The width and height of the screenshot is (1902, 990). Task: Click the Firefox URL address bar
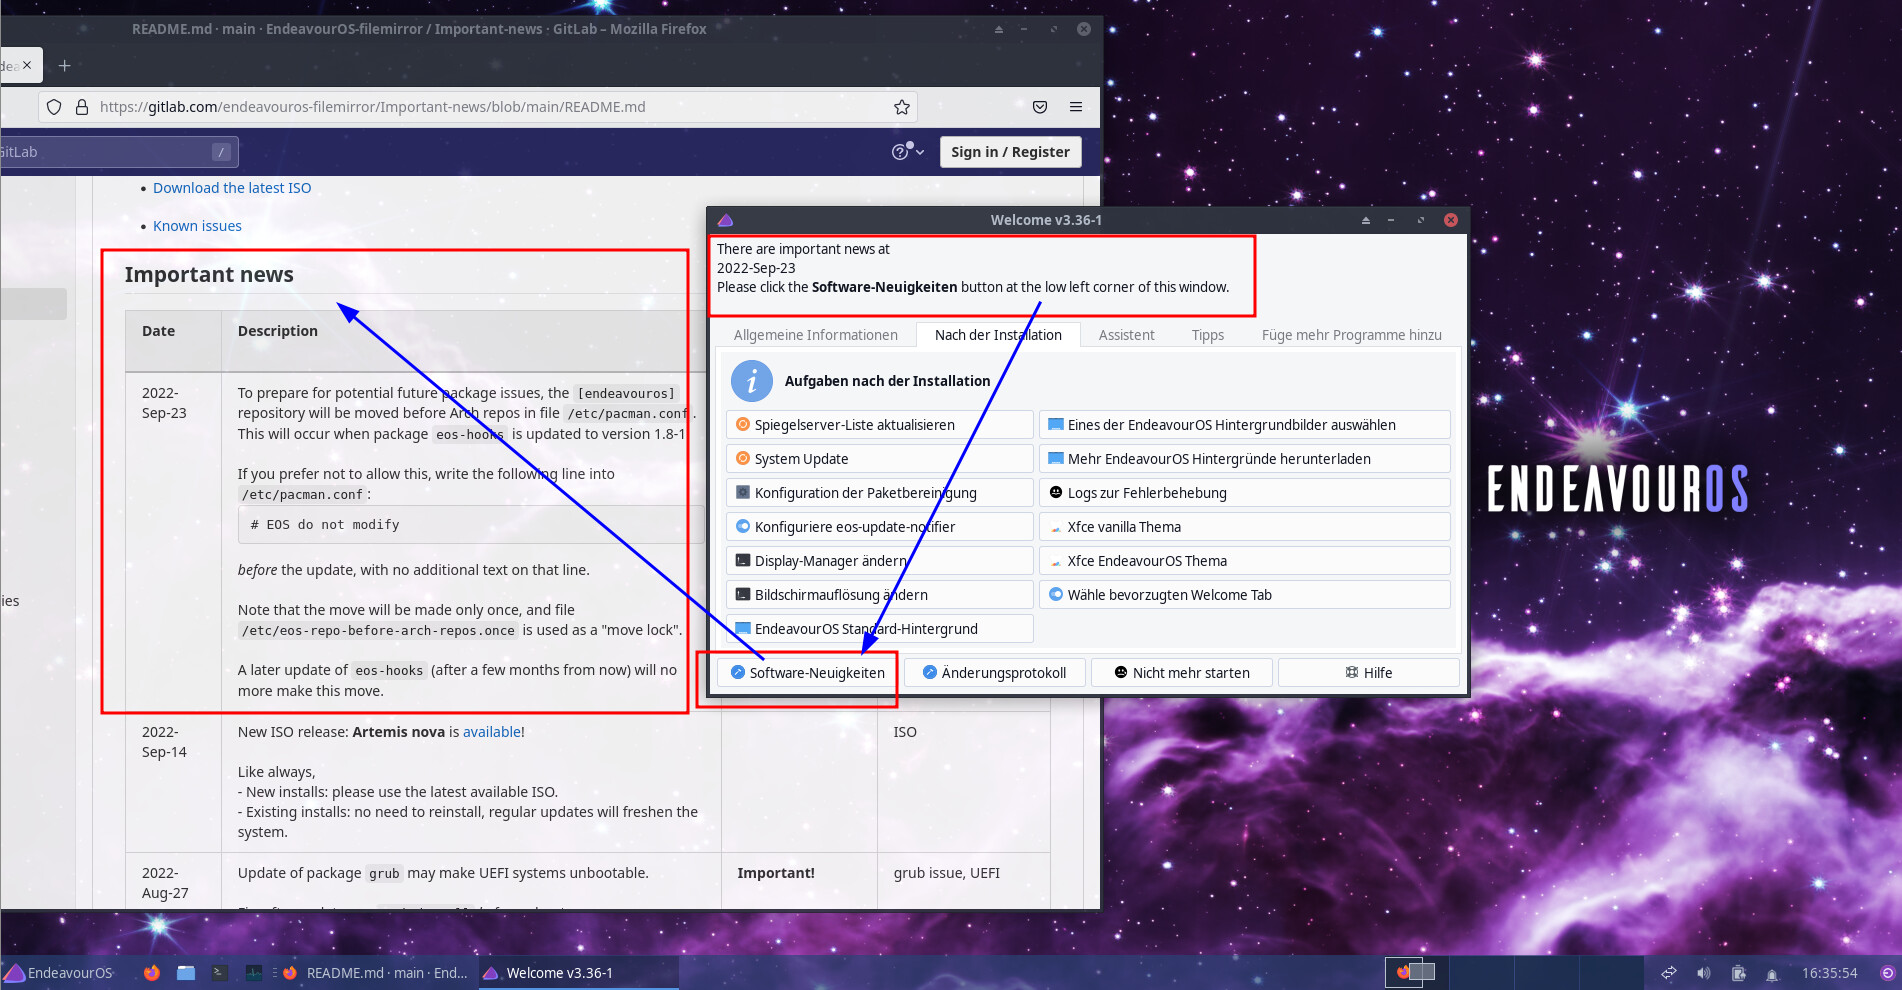coord(480,107)
